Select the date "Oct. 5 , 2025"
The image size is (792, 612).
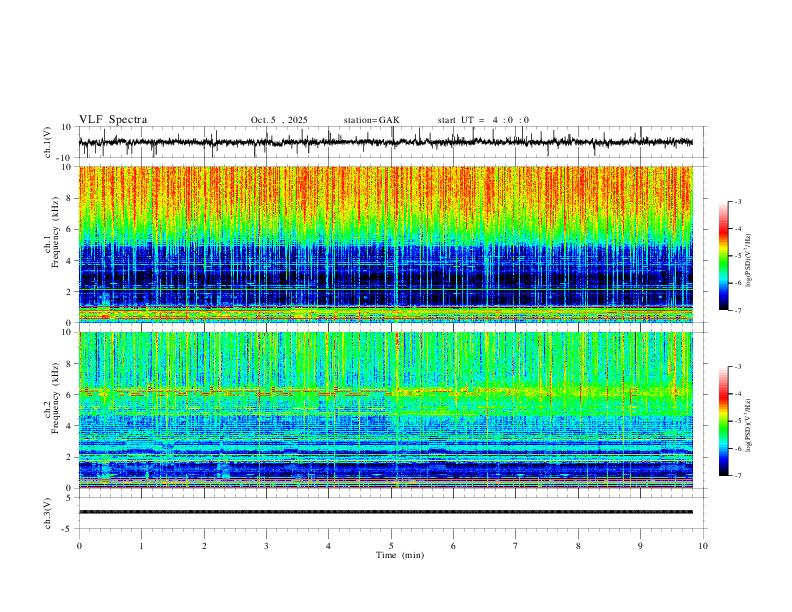pos(279,120)
